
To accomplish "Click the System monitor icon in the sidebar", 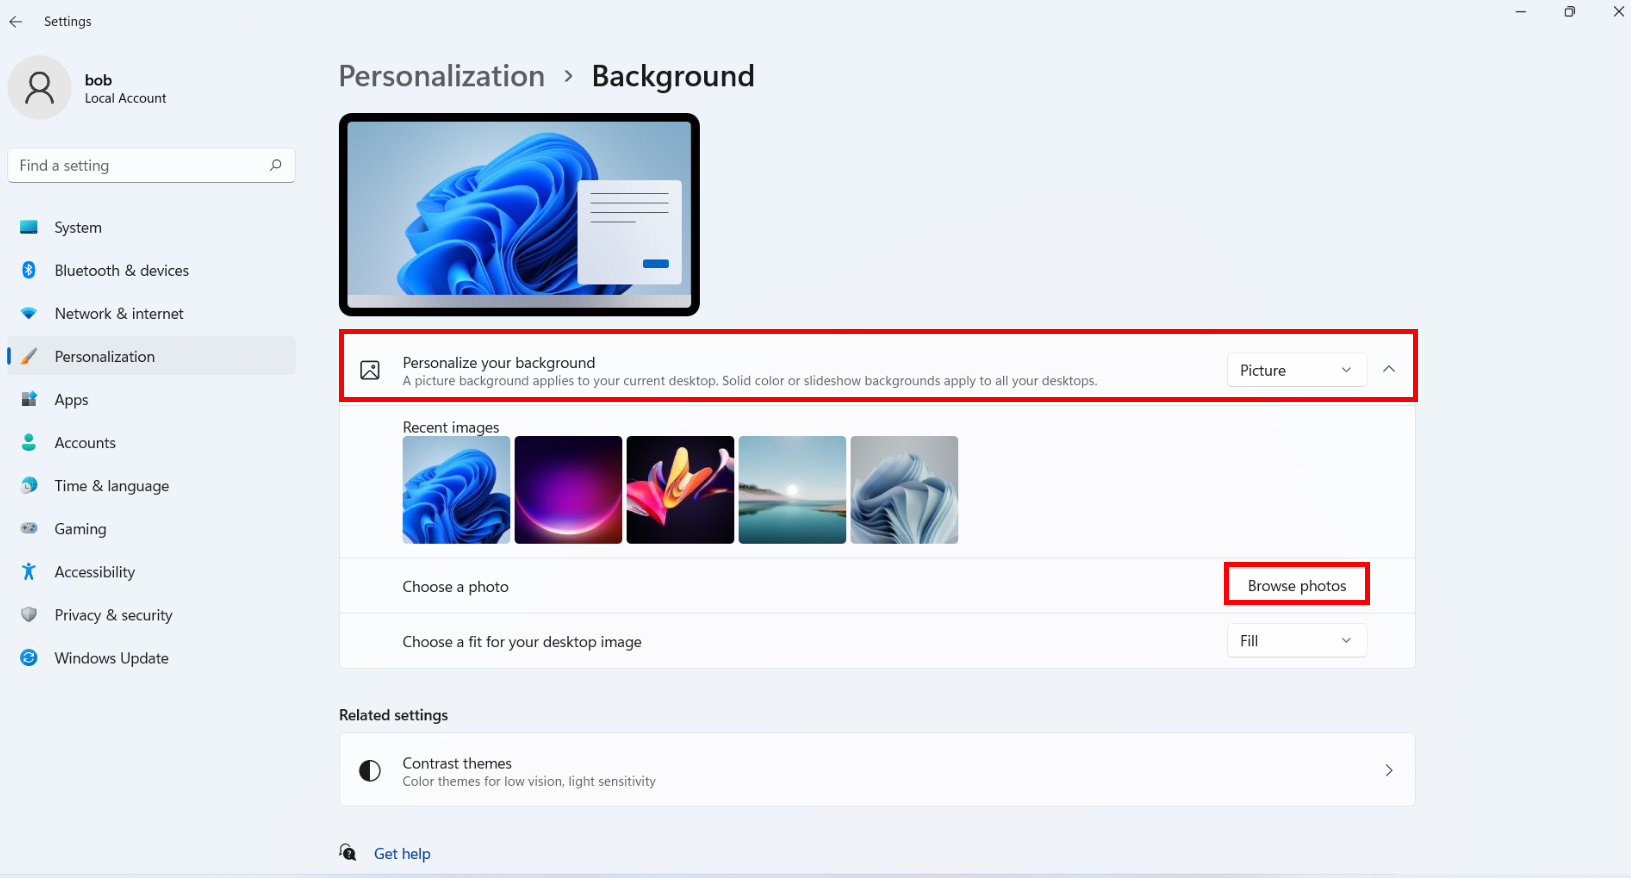I will pos(29,227).
